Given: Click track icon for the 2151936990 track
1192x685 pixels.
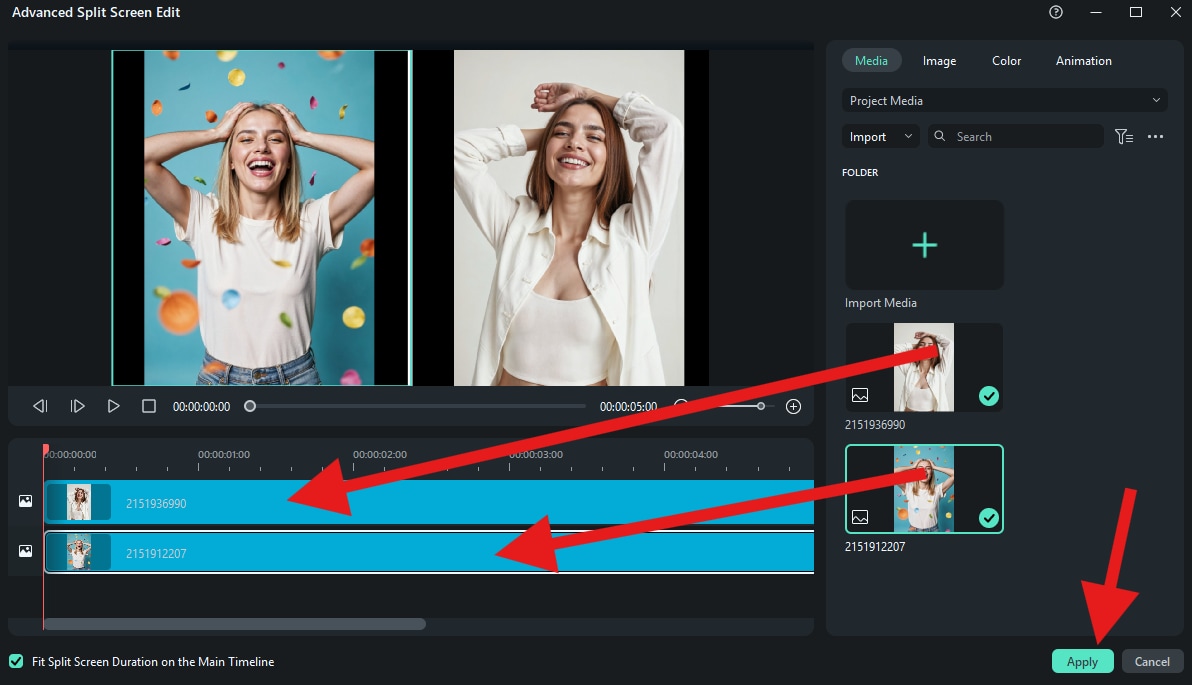Looking at the screenshot, I should [25, 501].
